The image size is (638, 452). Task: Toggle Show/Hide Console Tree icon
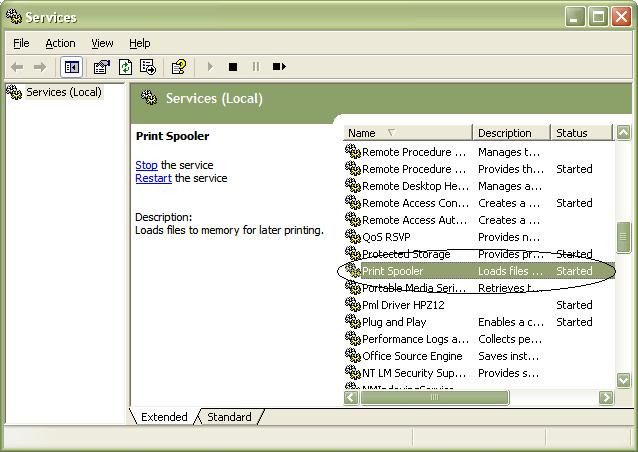(x=72, y=67)
